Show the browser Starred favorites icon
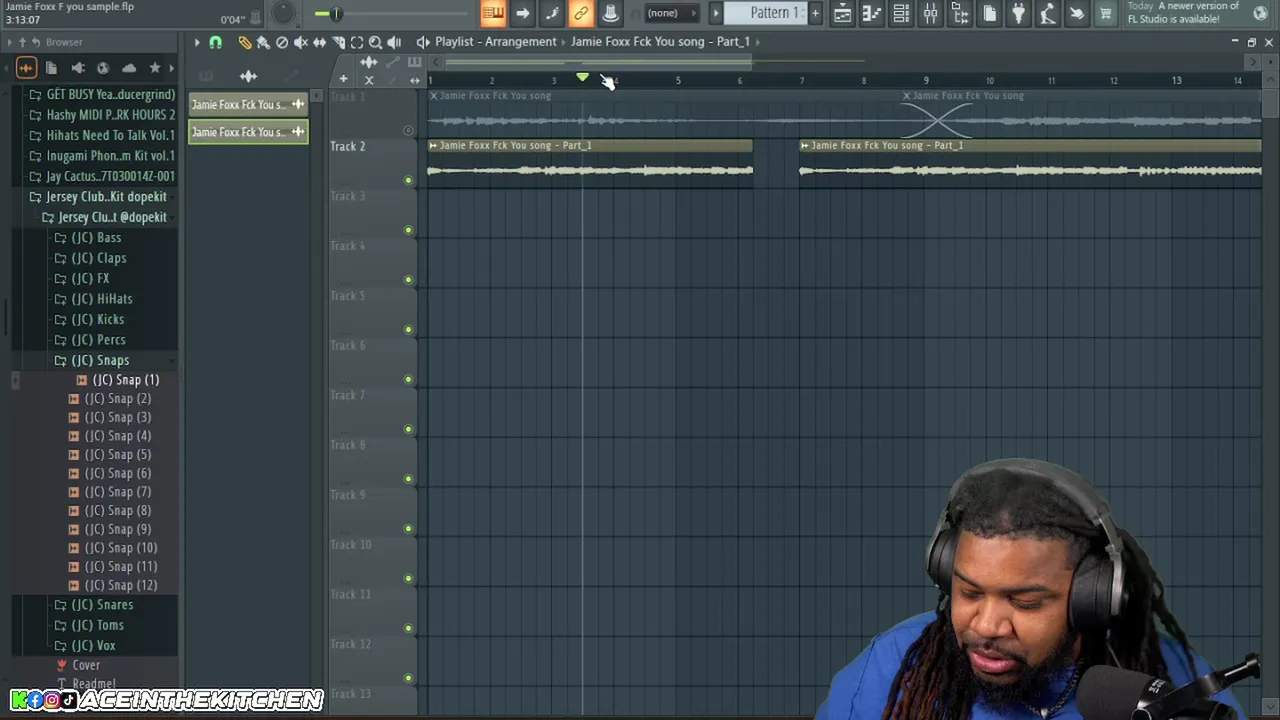Image resolution: width=1280 pixels, height=720 pixels. [x=155, y=68]
